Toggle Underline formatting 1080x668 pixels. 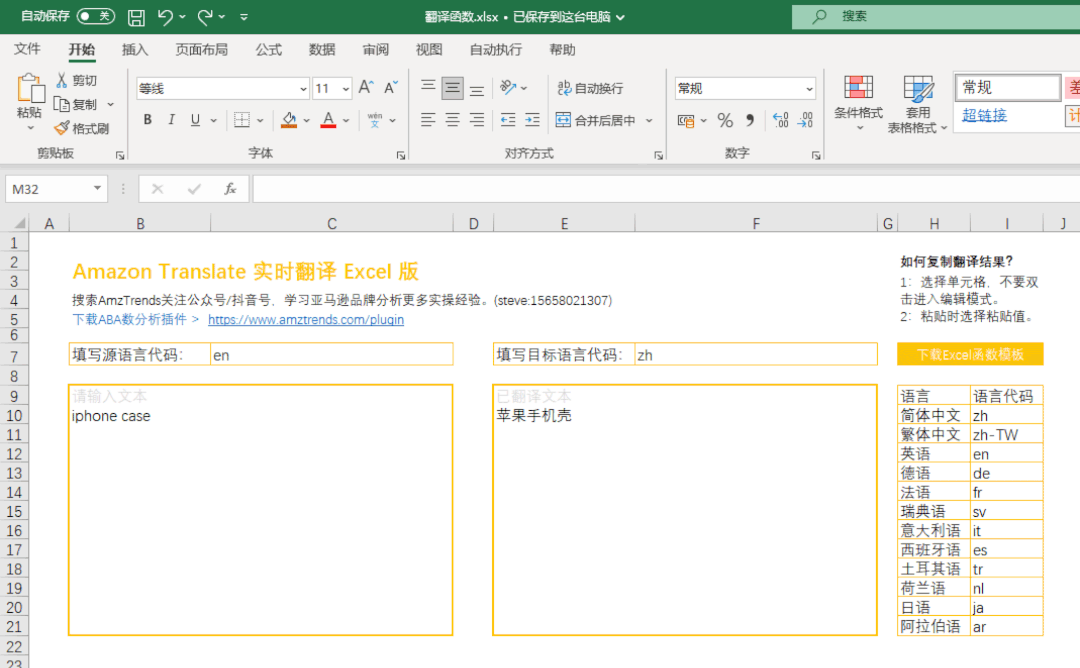click(196, 120)
